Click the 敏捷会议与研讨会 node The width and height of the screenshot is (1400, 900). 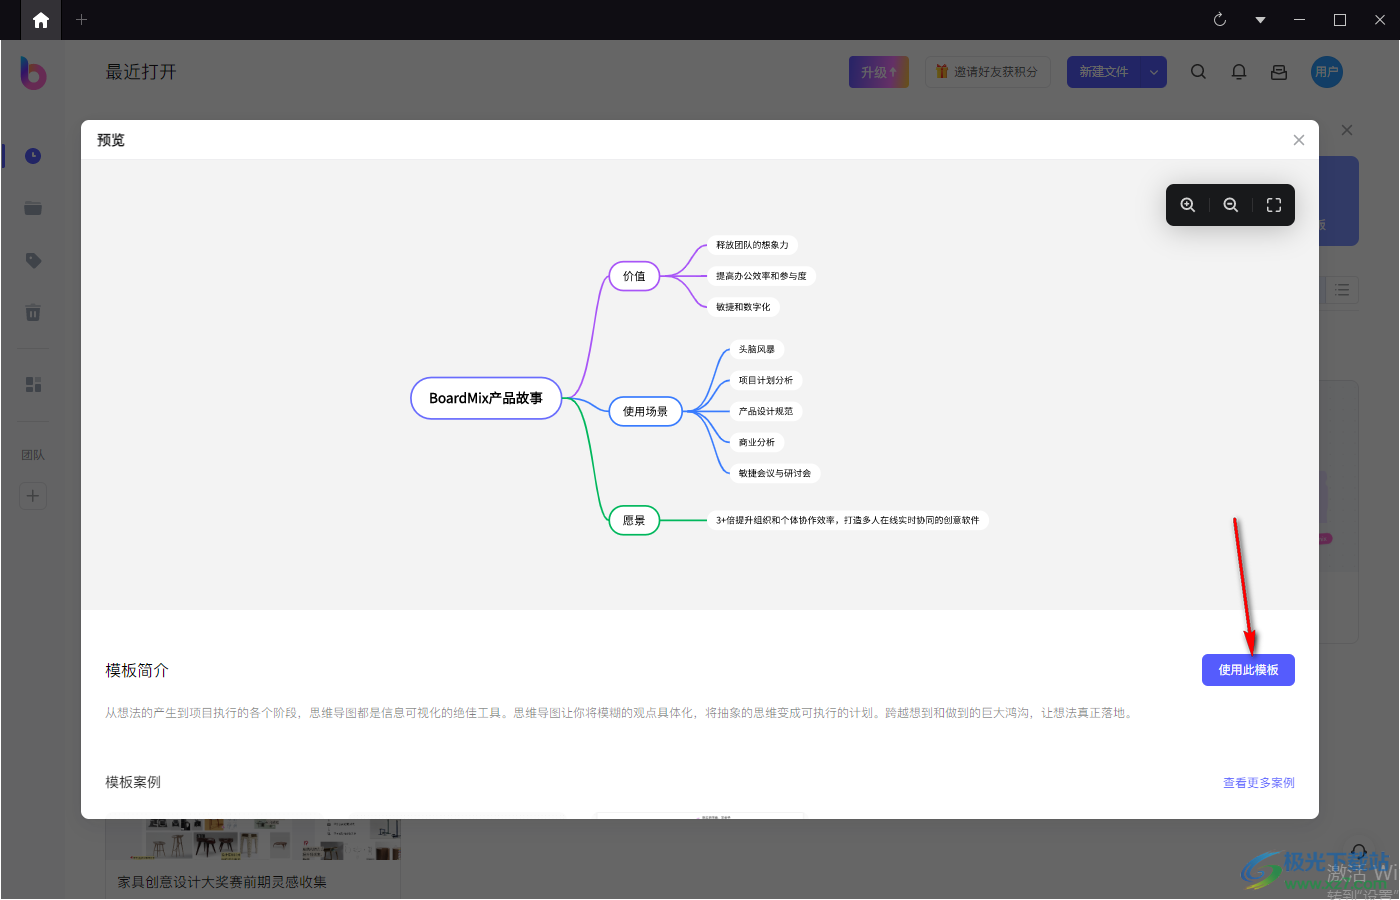click(775, 473)
